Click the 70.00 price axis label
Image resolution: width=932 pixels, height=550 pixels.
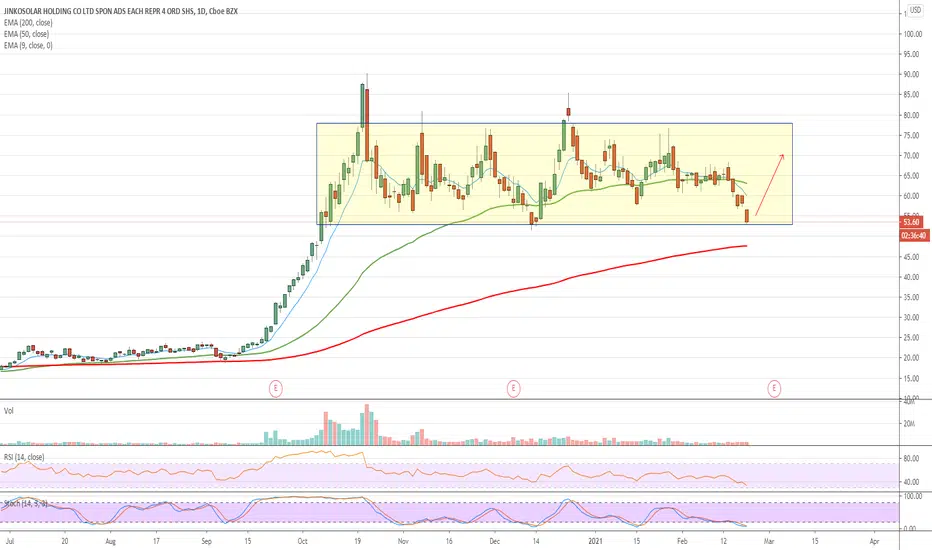tap(911, 156)
